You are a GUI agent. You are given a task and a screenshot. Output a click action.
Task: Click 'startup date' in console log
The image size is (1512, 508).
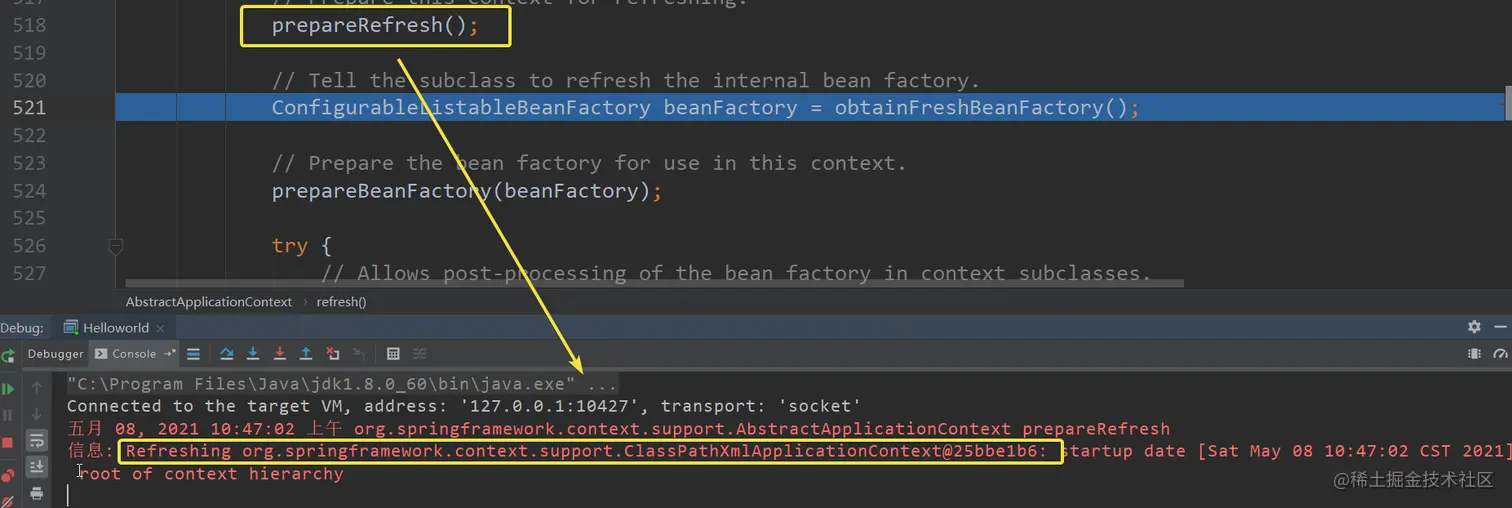coord(1122,451)
